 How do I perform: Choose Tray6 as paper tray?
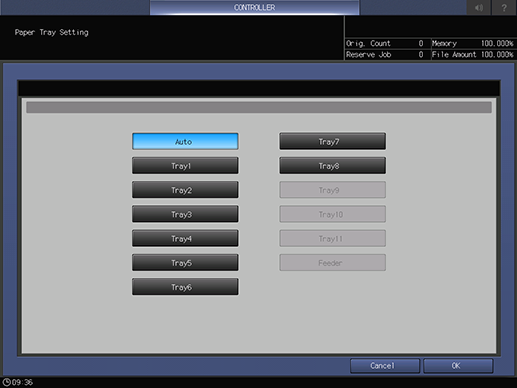(185, 287)
